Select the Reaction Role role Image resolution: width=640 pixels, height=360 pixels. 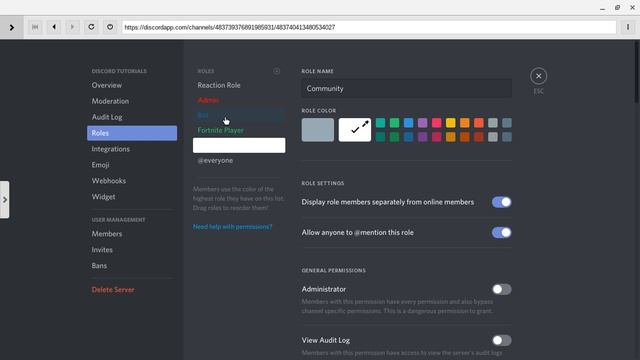[239, 85]
